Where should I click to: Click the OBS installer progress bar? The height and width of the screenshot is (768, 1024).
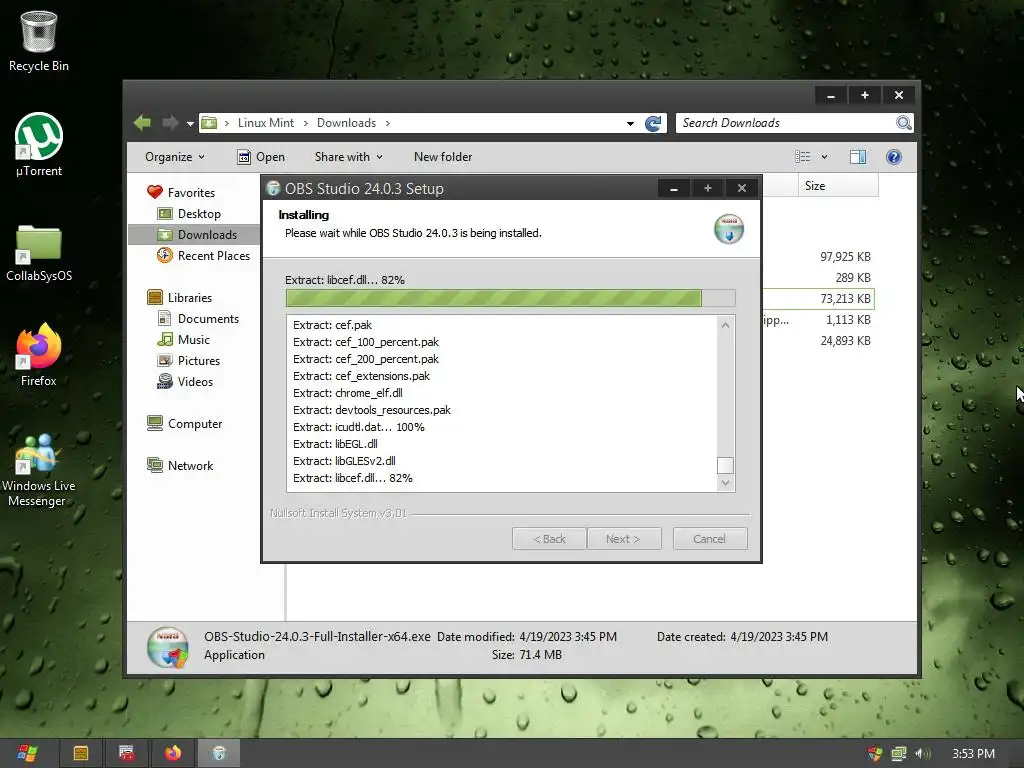tap(511, 298)
